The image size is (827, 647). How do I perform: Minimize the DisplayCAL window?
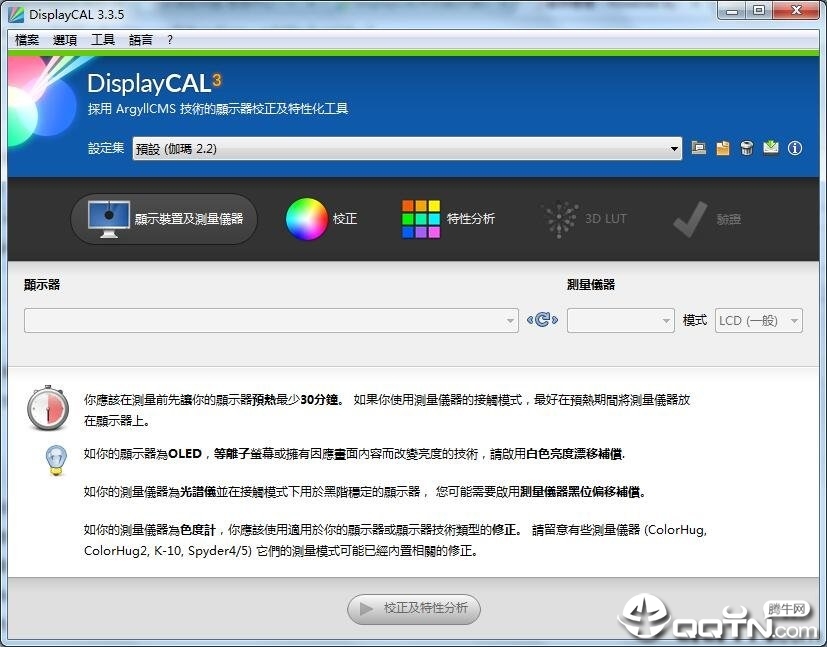(x=732, y=11)
